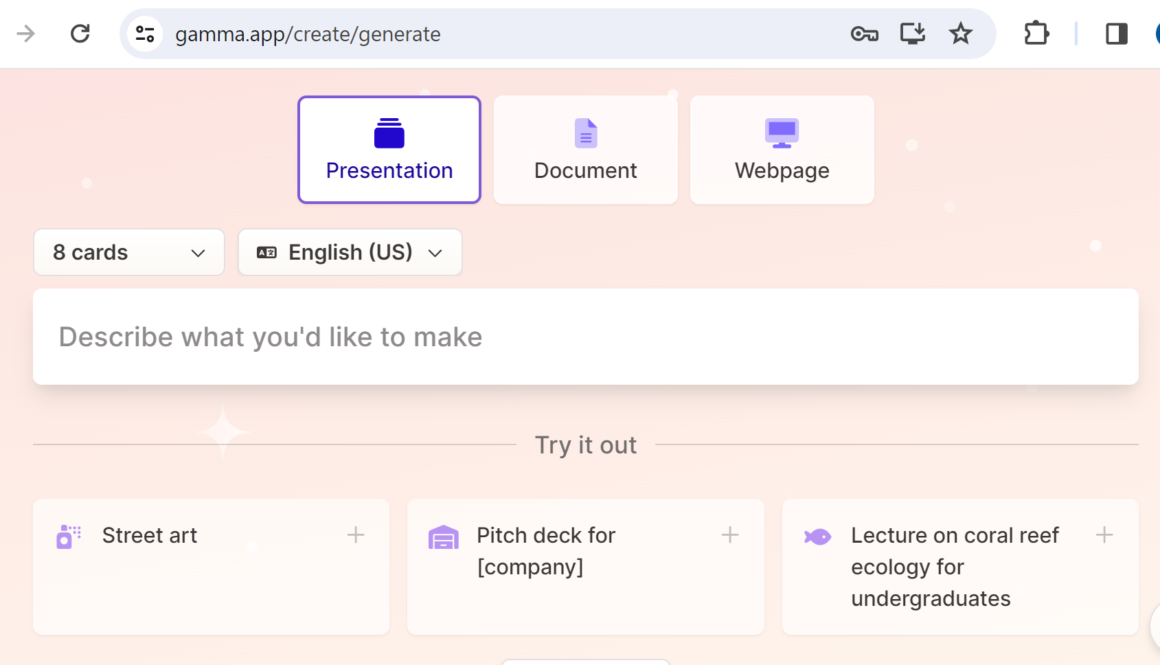Viewport: 1160px width, 665px height.
Task: Open the browser side panel icon
Action: pyautogui.click(x=1116, y=34)
